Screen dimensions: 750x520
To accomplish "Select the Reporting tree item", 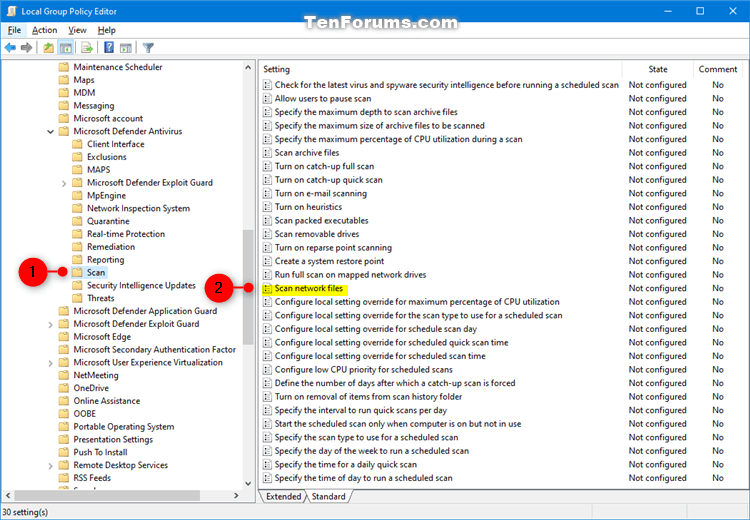I will click(x=105, y=260).
